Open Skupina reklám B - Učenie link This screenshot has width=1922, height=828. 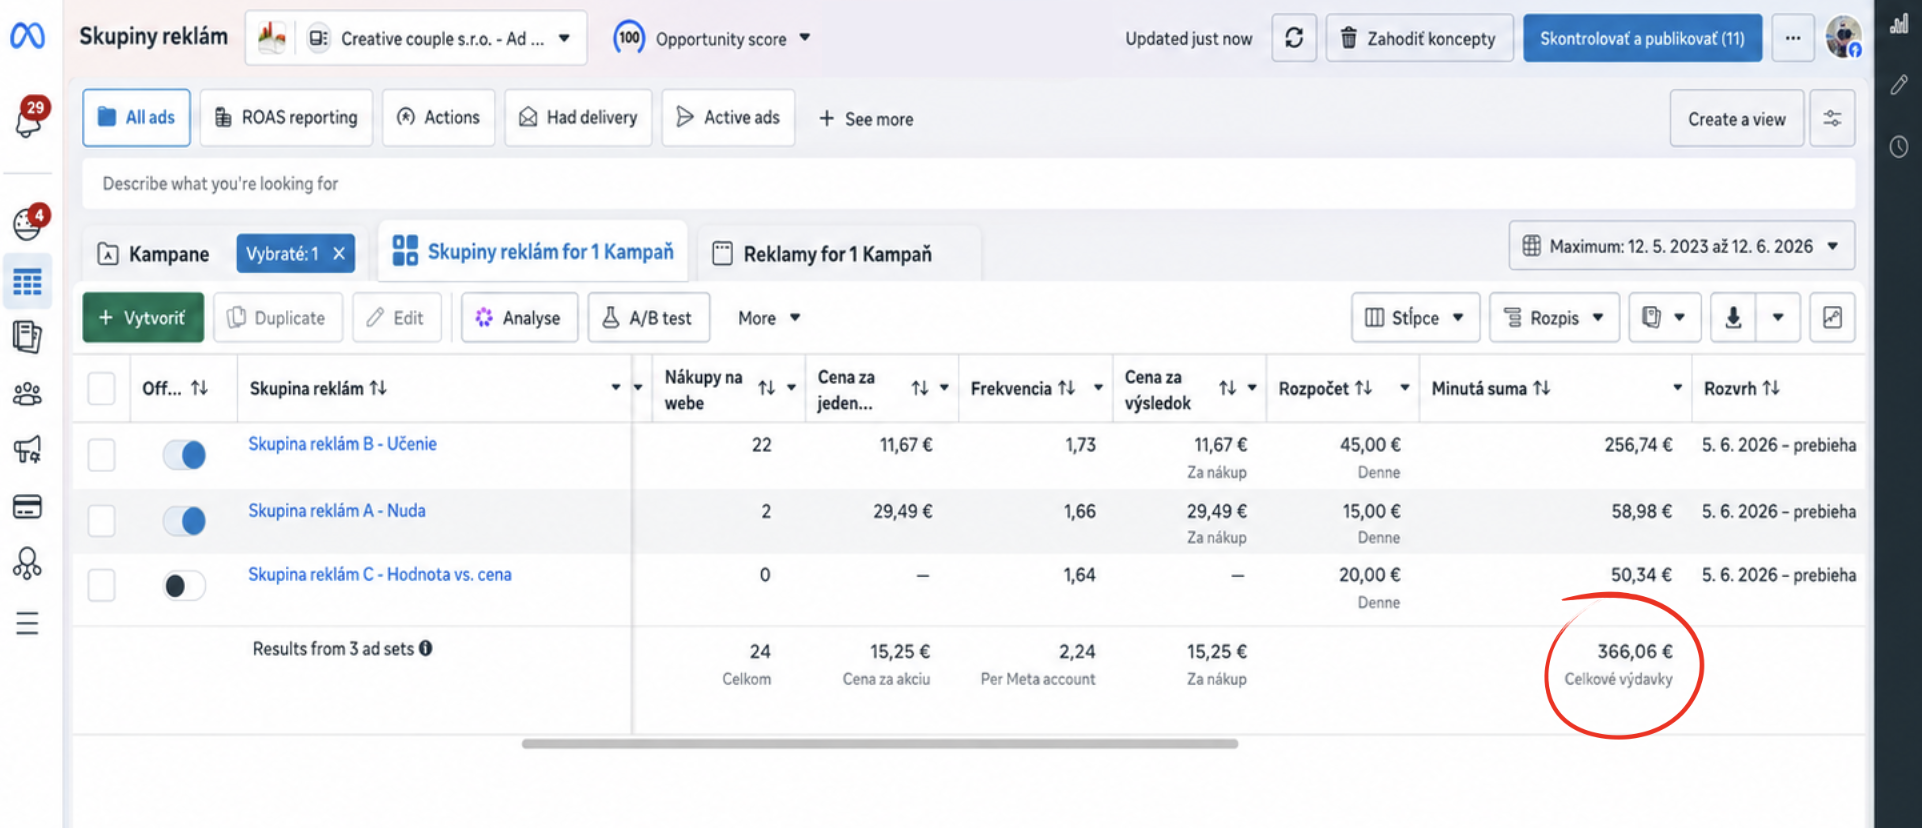pyautogui.click(x=342, y=444)
